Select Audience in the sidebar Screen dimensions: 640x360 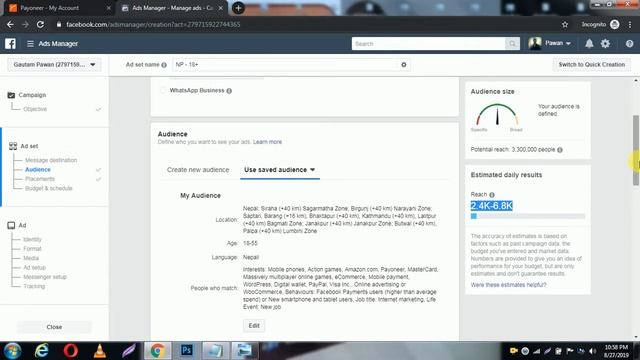point(38,169)
